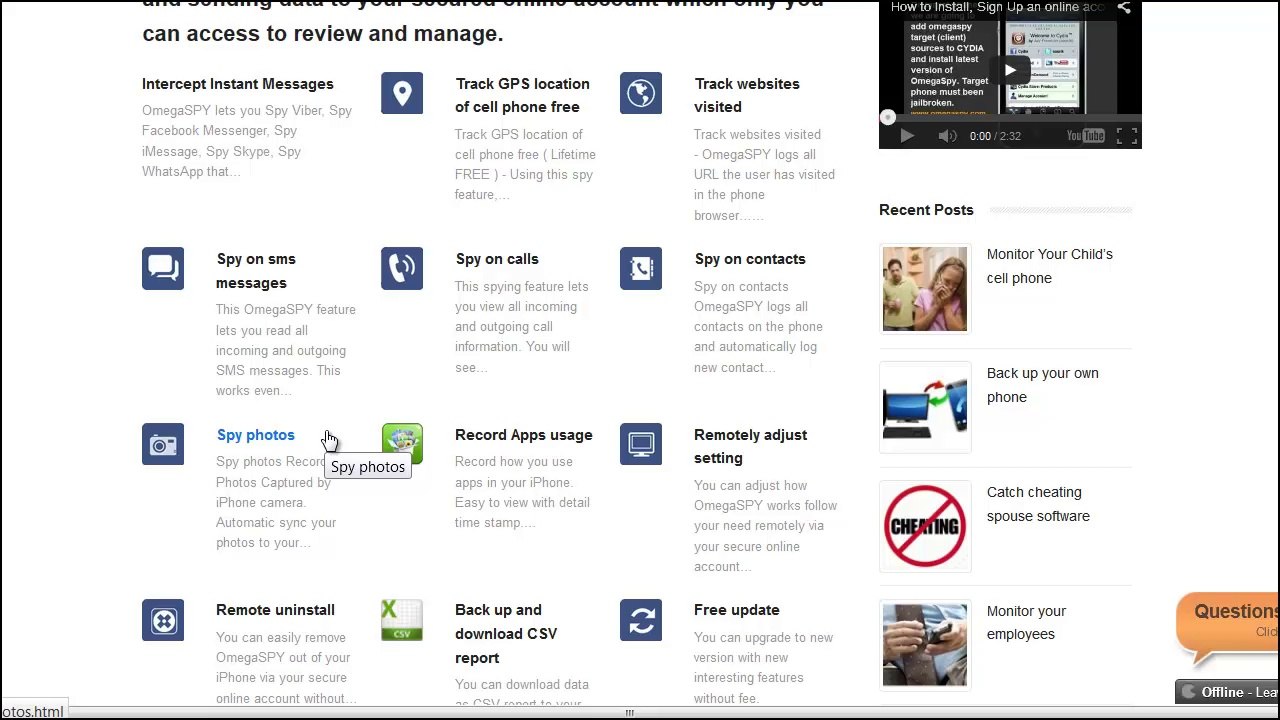This screenshot has height=720, width=1280.
Task: Click the Remote uninstall icon
Action: click(x=163, y=620)
